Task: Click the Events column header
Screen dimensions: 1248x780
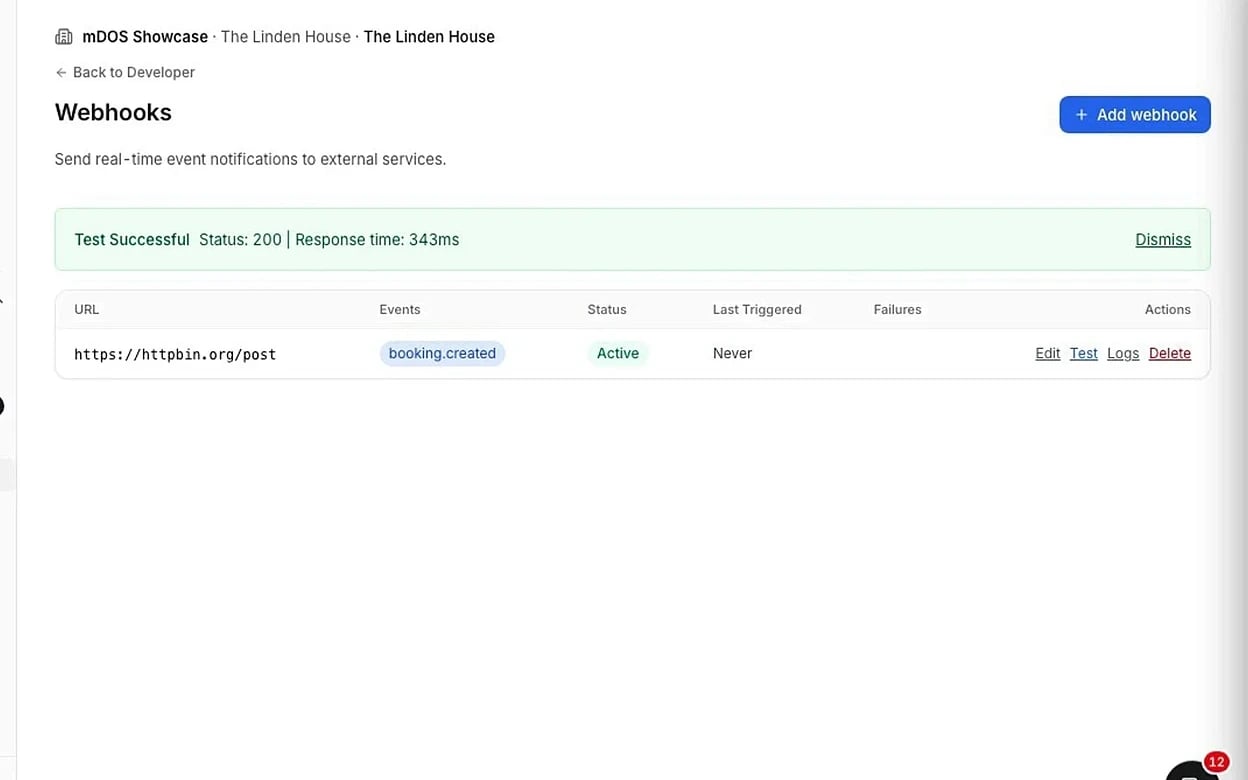Action: 400,310
